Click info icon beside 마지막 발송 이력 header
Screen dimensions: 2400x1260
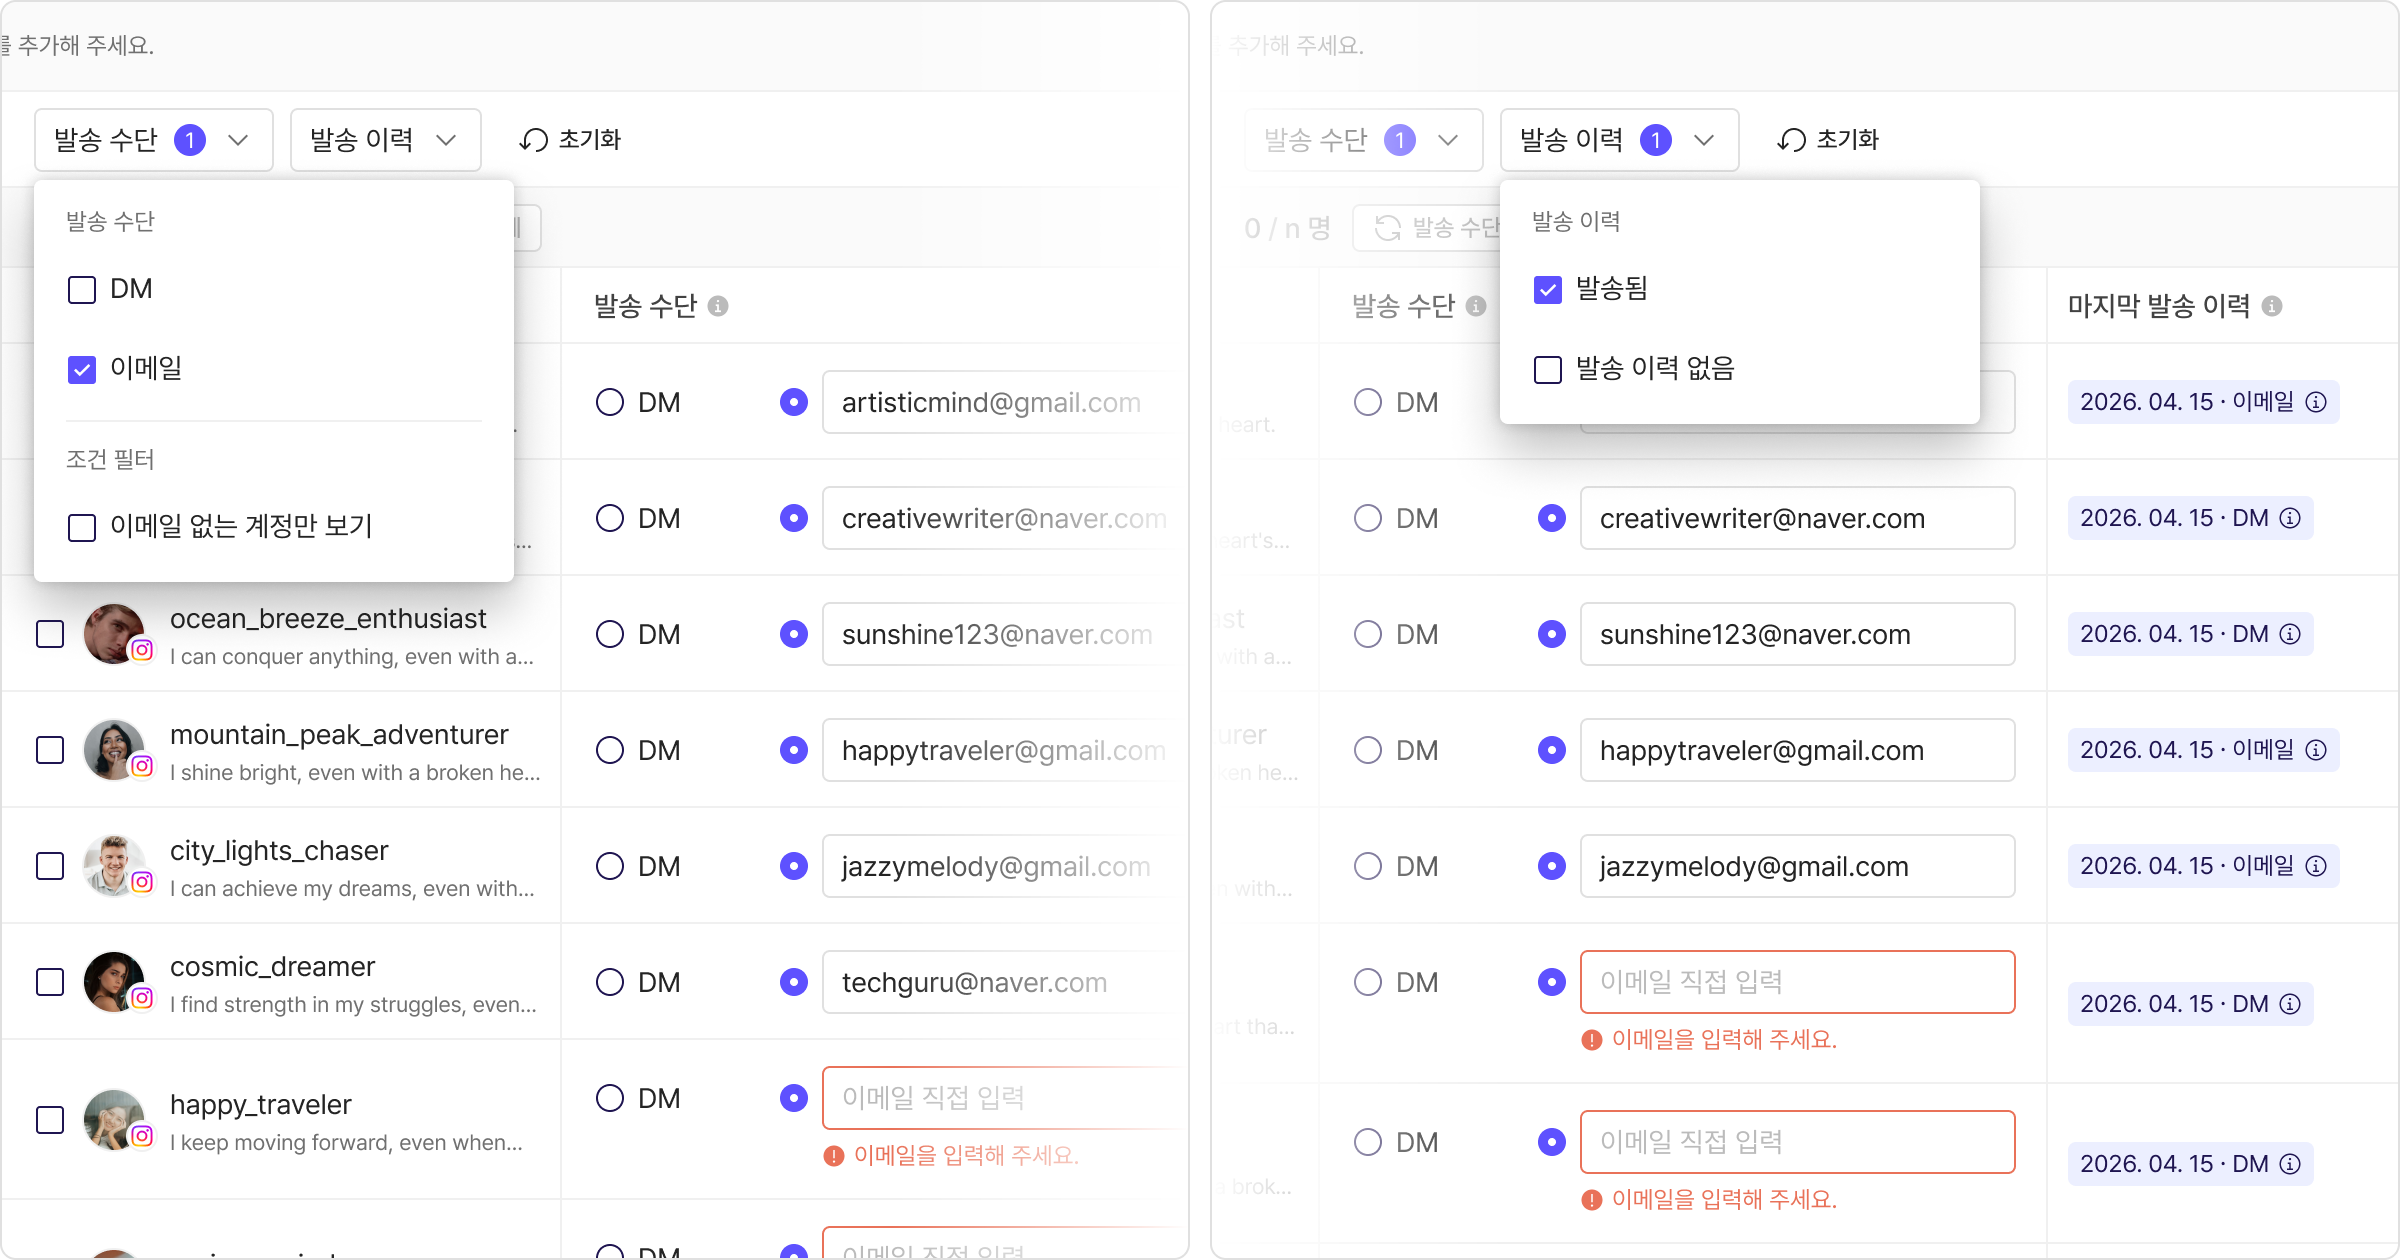2272,306
